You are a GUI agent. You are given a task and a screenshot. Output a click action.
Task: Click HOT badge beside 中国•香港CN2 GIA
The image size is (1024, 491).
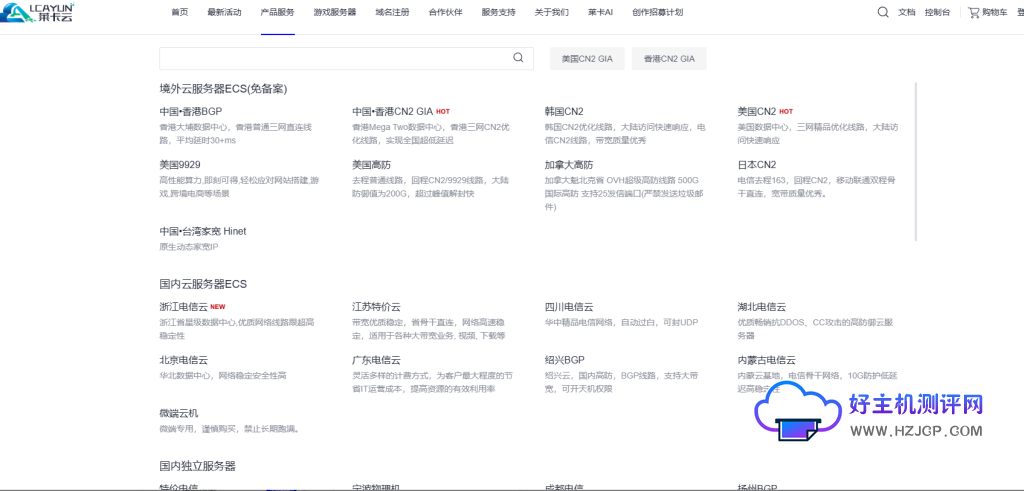pyautogui.click(x=443, y=111)
